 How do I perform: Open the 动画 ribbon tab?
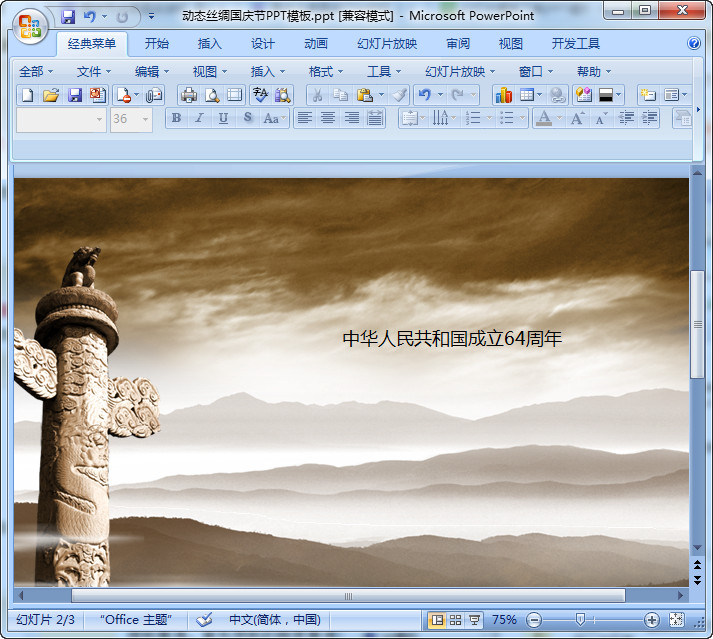tap(316, 44)
